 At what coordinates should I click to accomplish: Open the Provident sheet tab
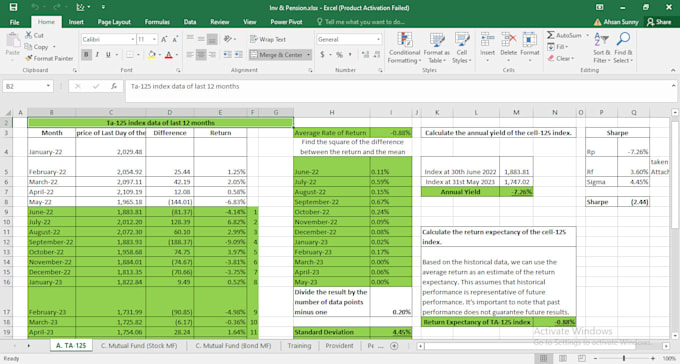(x=339, y=346)
